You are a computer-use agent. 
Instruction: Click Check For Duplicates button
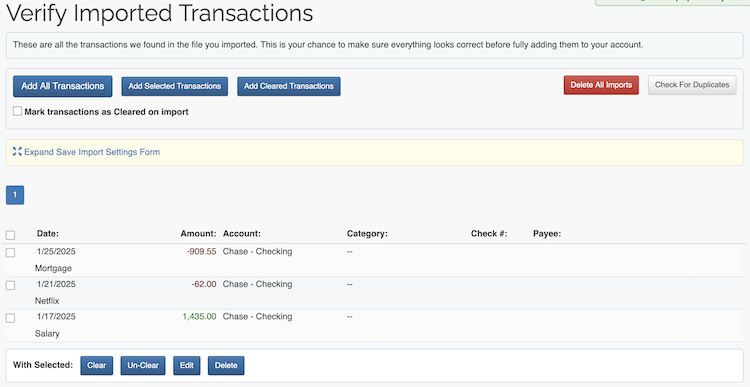pyautogui.click(x=692, y=85)
